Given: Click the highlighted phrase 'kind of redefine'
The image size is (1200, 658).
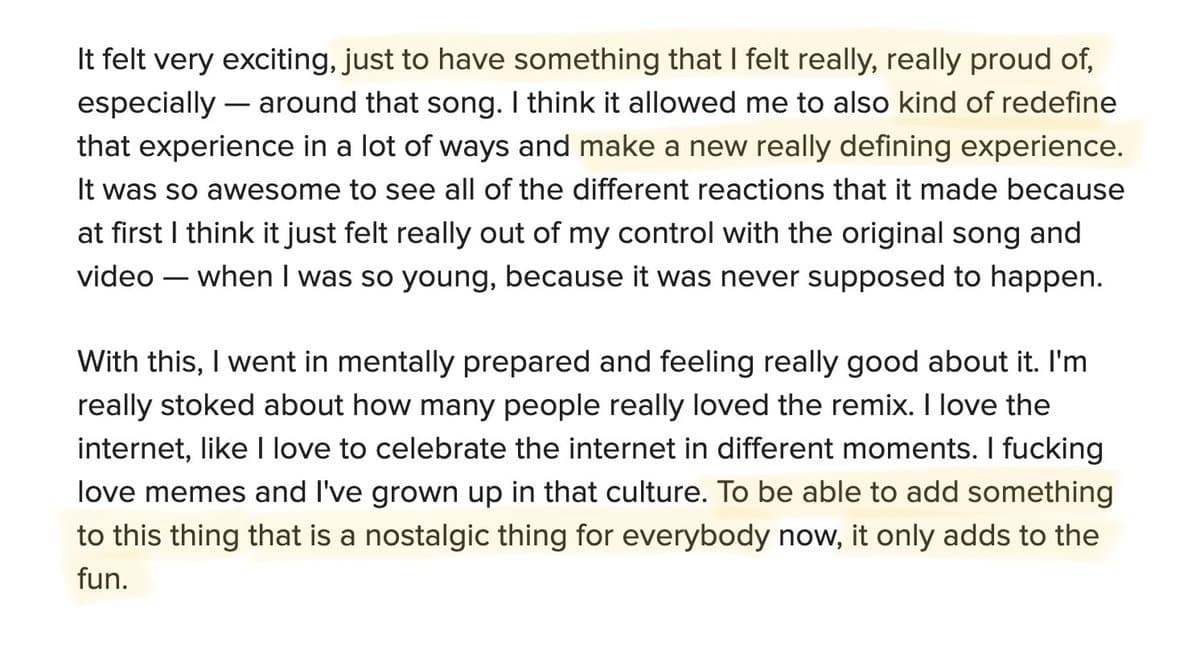Looking at the screenshot, I should click(1007, 103).
